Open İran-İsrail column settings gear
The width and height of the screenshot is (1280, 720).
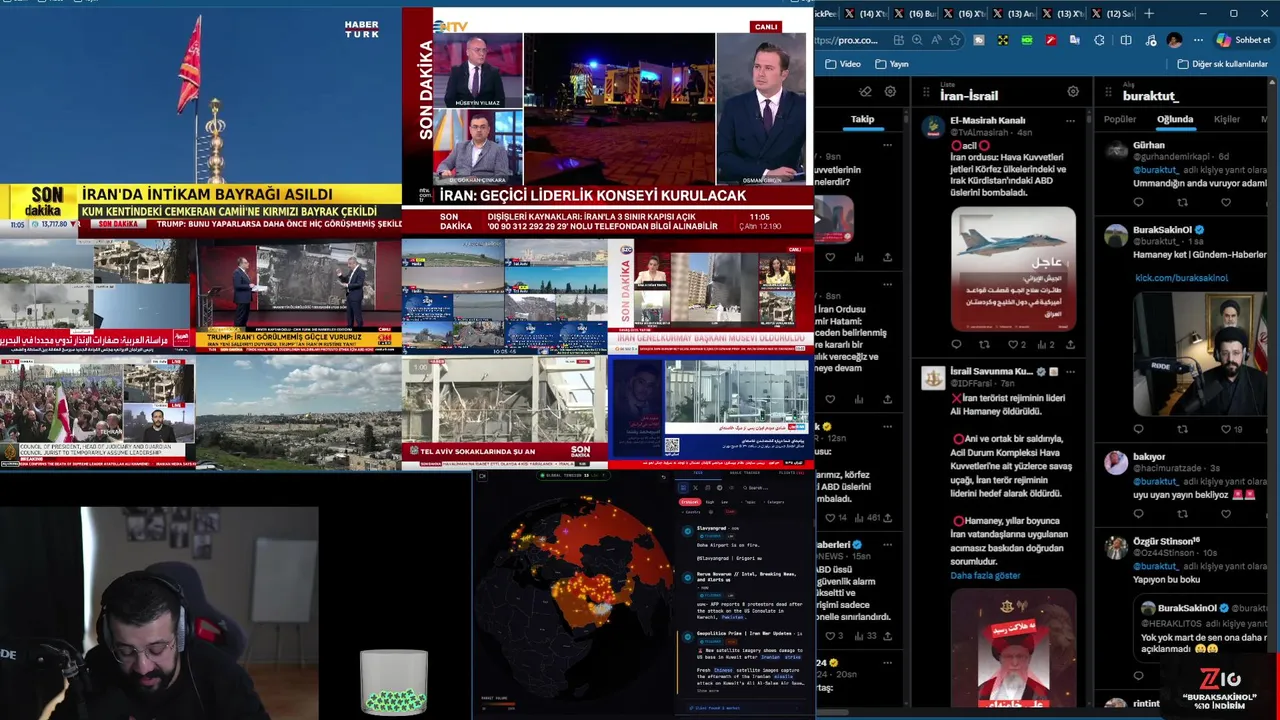(x=1073, y=91)
